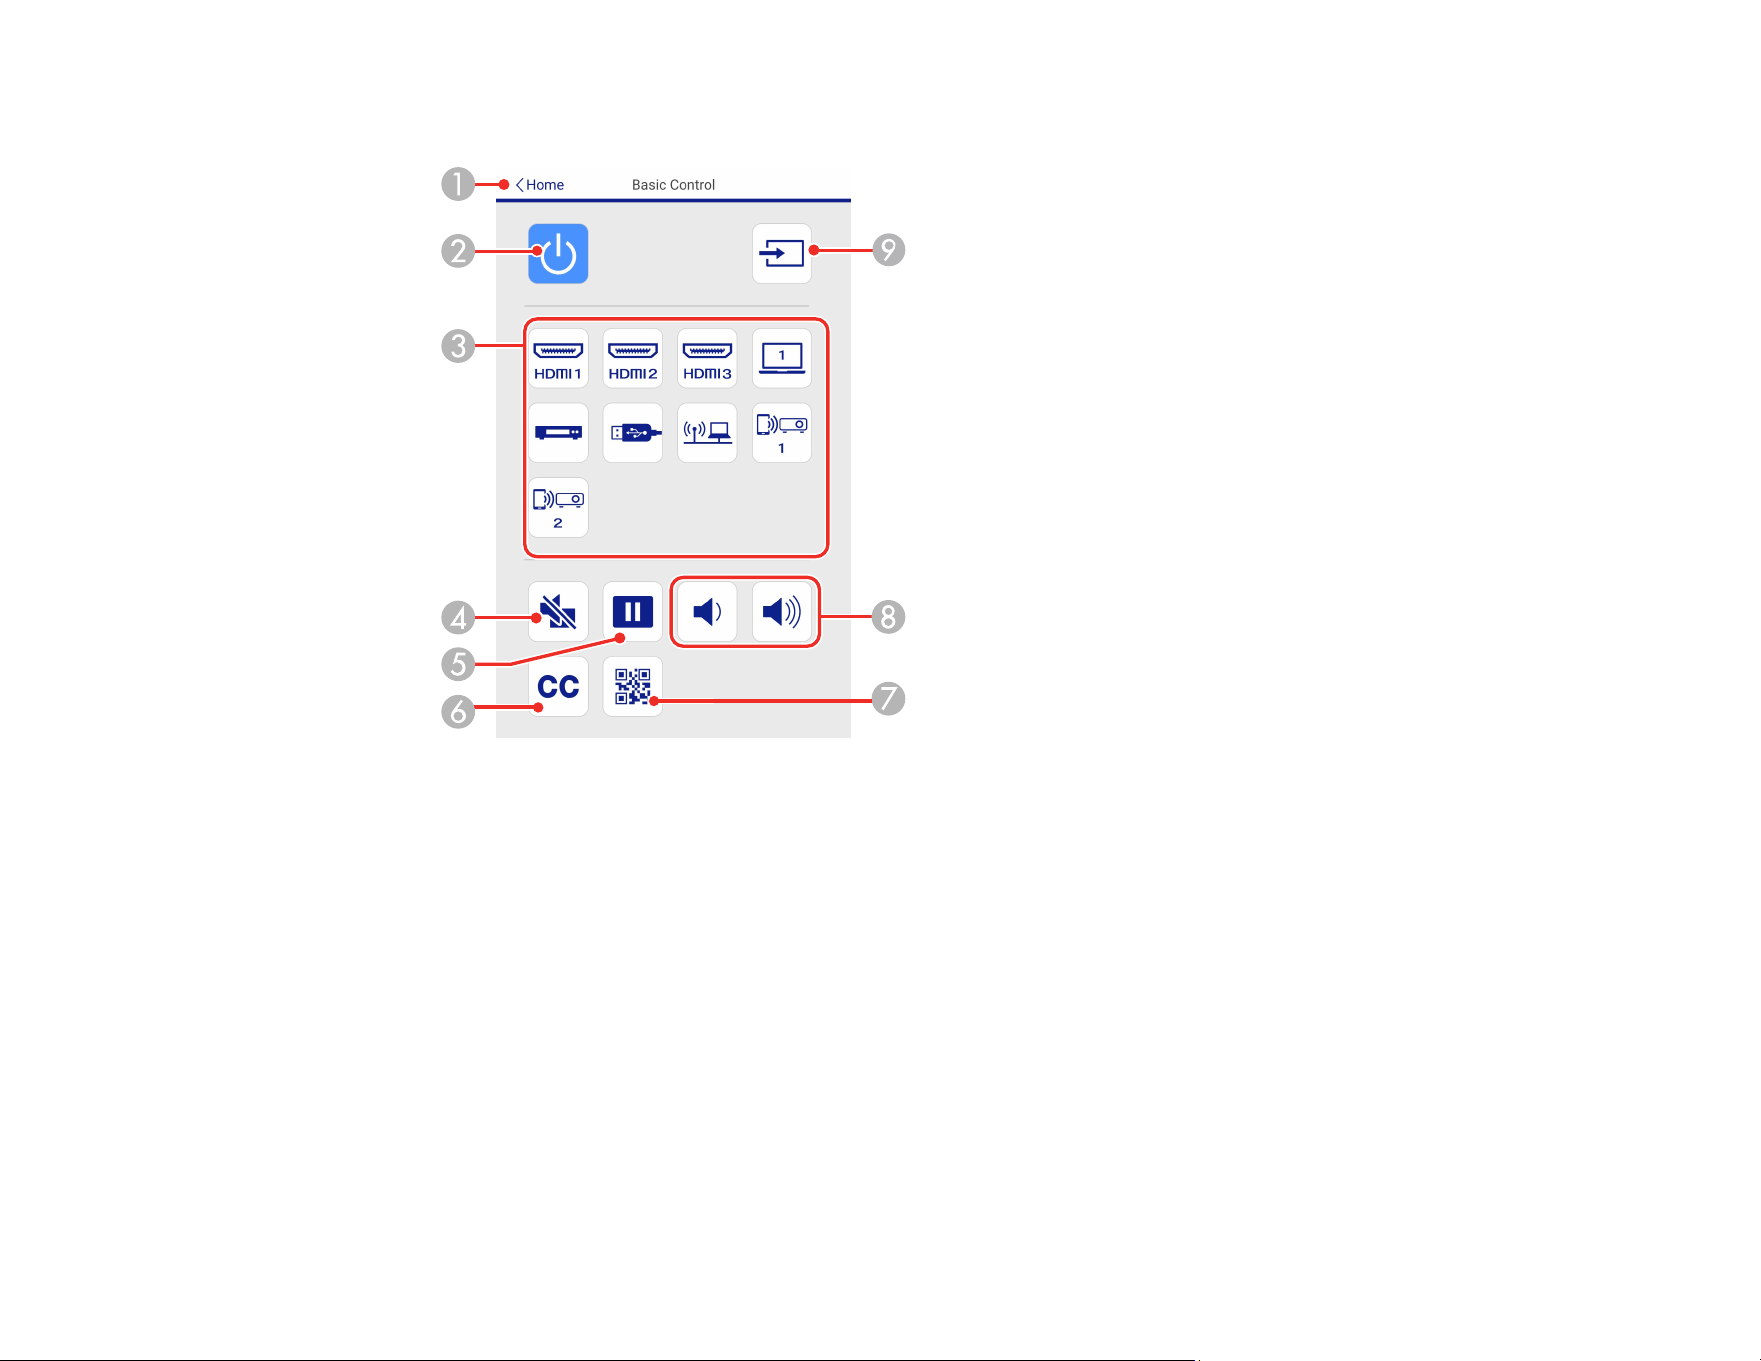This screenshot has width=1761, height=1361.
Task: Go back via the Home link
Action: [540, 185]
